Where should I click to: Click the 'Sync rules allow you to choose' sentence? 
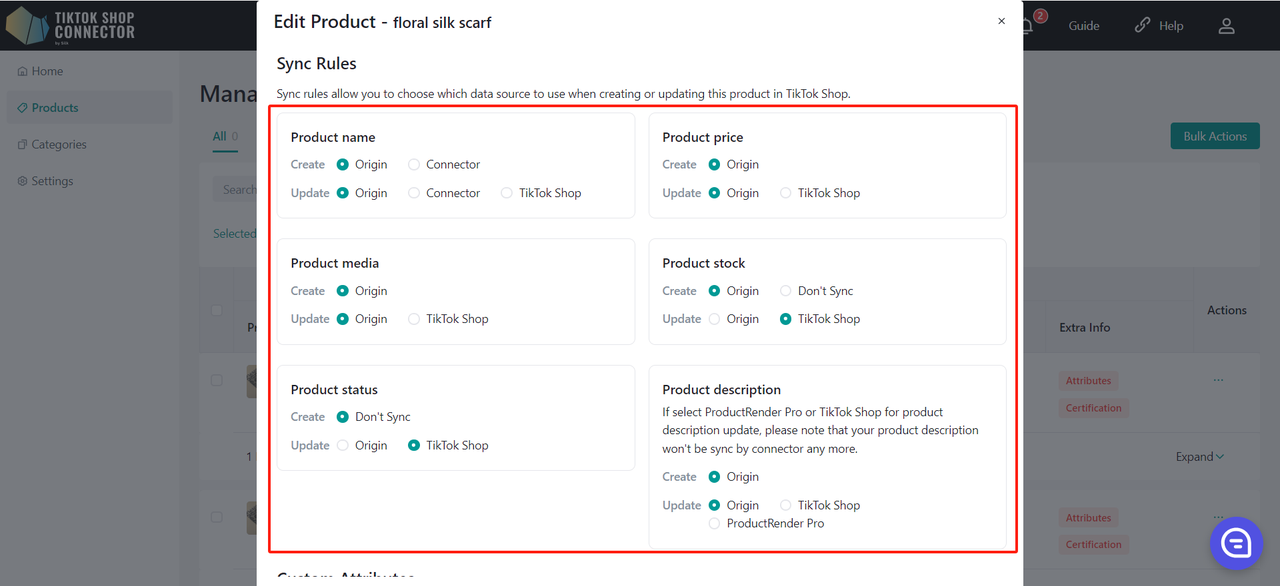pyautogui.click(x=564, y=94)
